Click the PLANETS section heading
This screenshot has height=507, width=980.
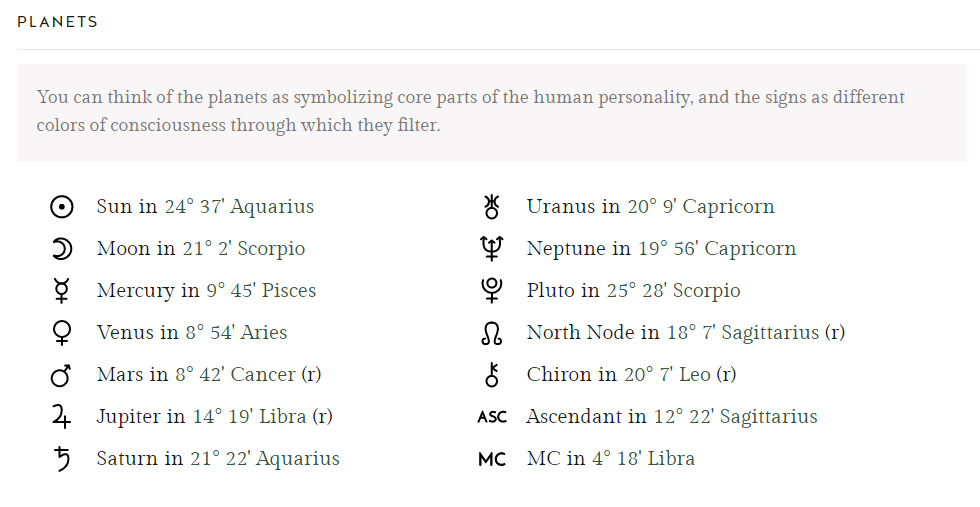57,22
